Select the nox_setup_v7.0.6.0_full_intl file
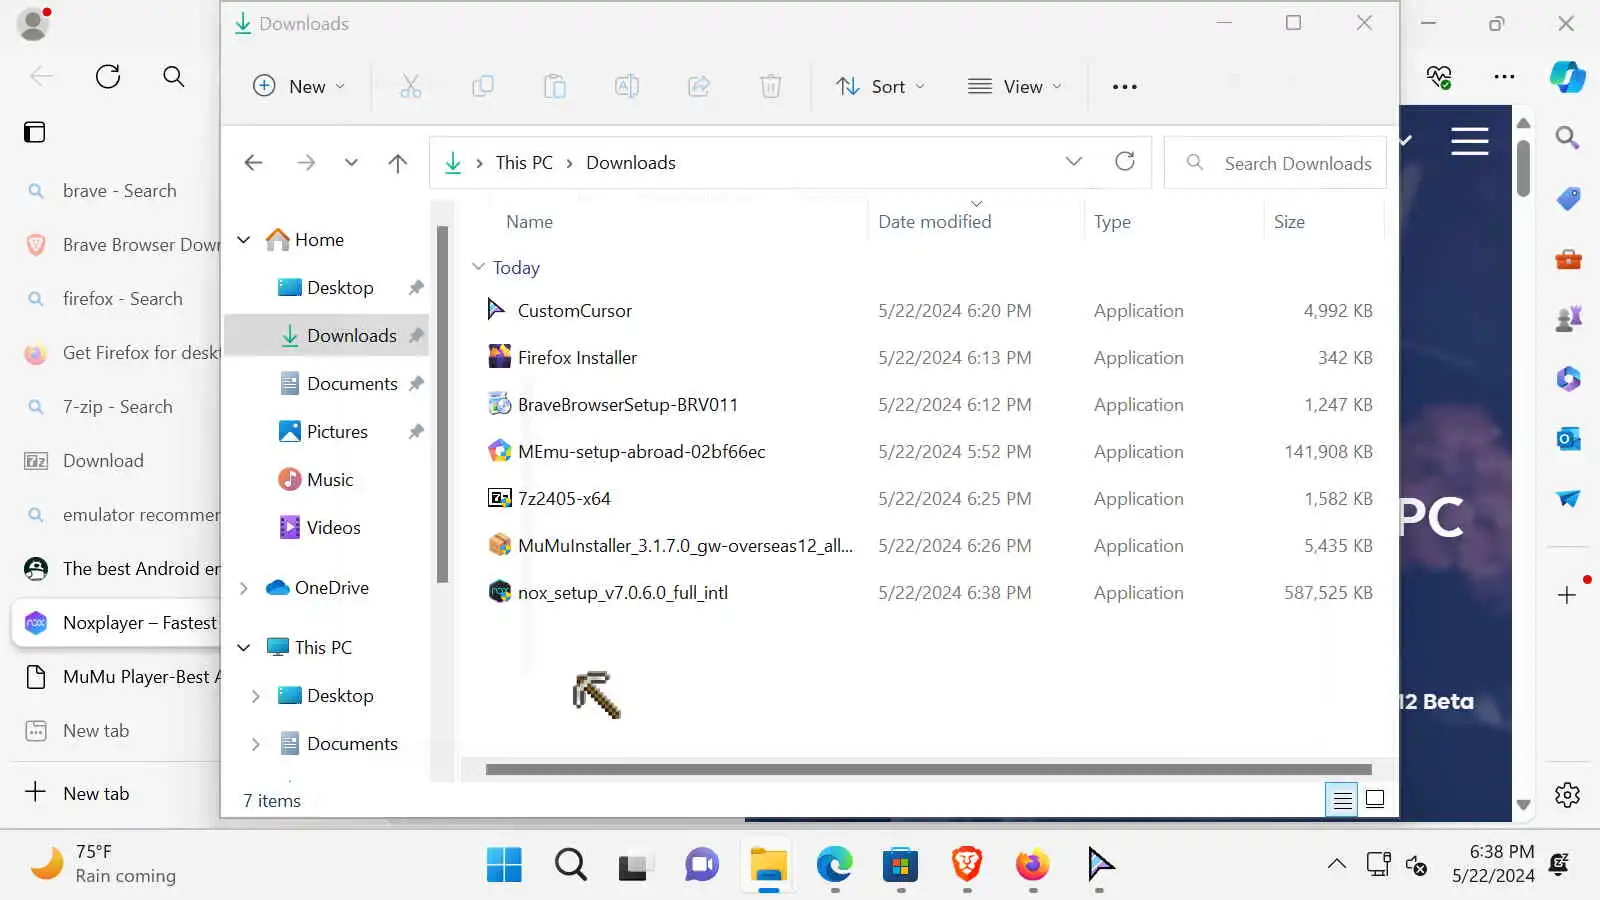This screenshot has height=900, width=1600. tap(622, 593)
